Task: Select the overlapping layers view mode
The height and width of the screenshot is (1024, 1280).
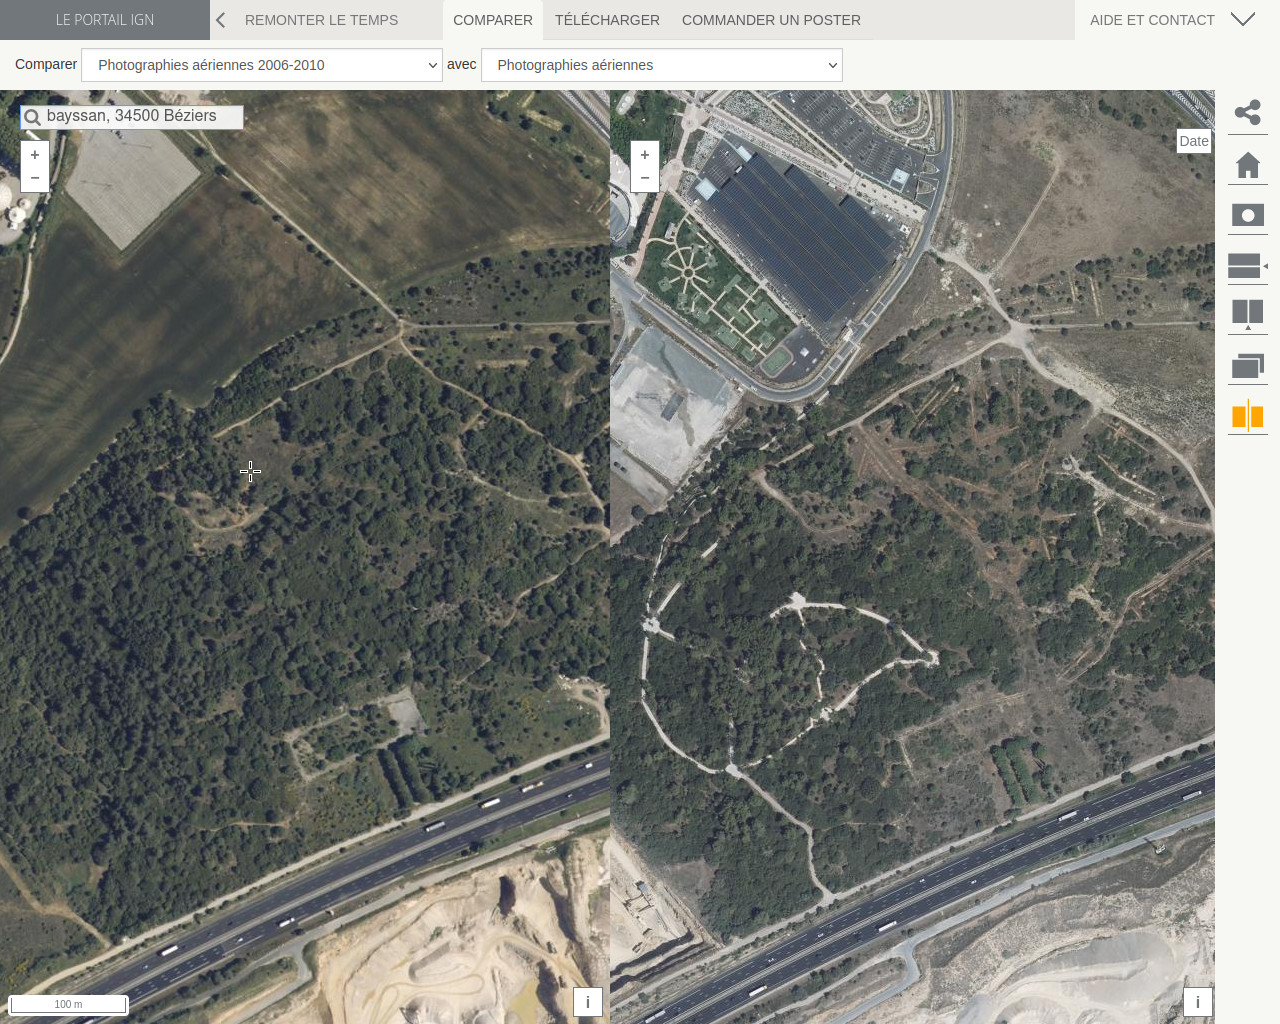Action: coord(1247,366)
